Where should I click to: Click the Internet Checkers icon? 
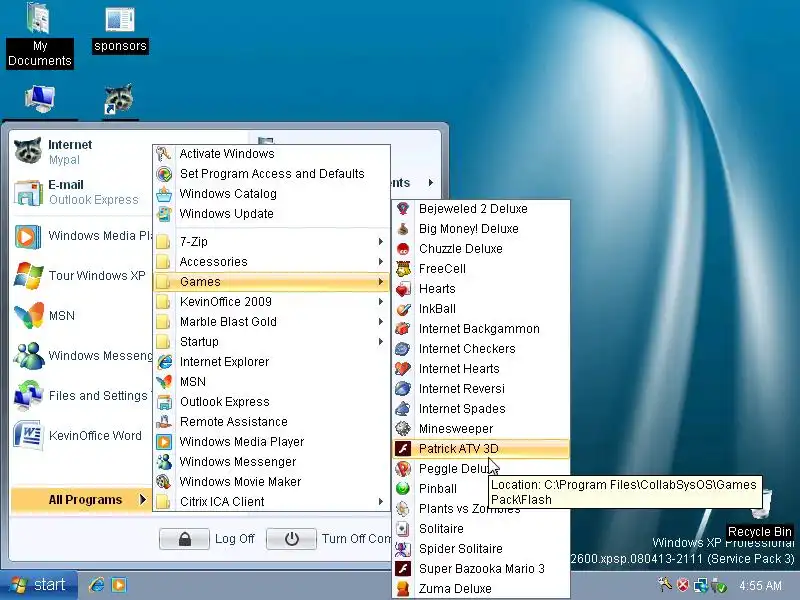coord(403,349)
